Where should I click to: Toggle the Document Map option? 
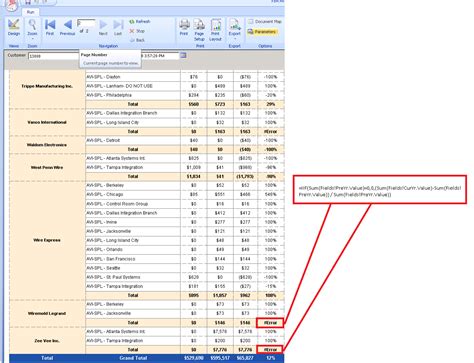click(x=265, y=21)
